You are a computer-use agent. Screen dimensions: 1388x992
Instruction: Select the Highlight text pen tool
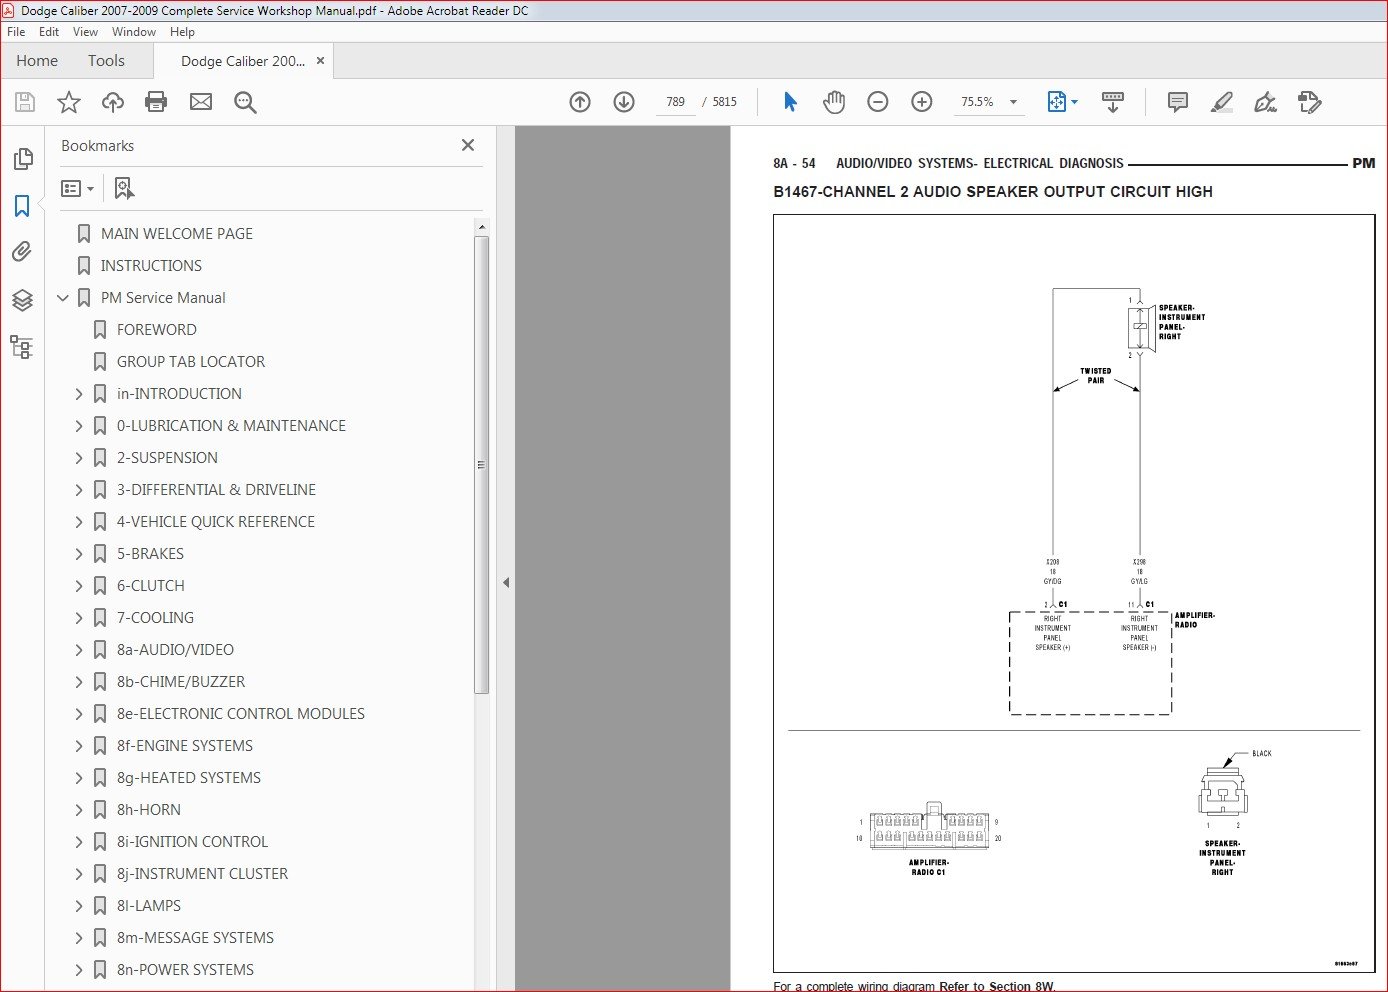1221,102
